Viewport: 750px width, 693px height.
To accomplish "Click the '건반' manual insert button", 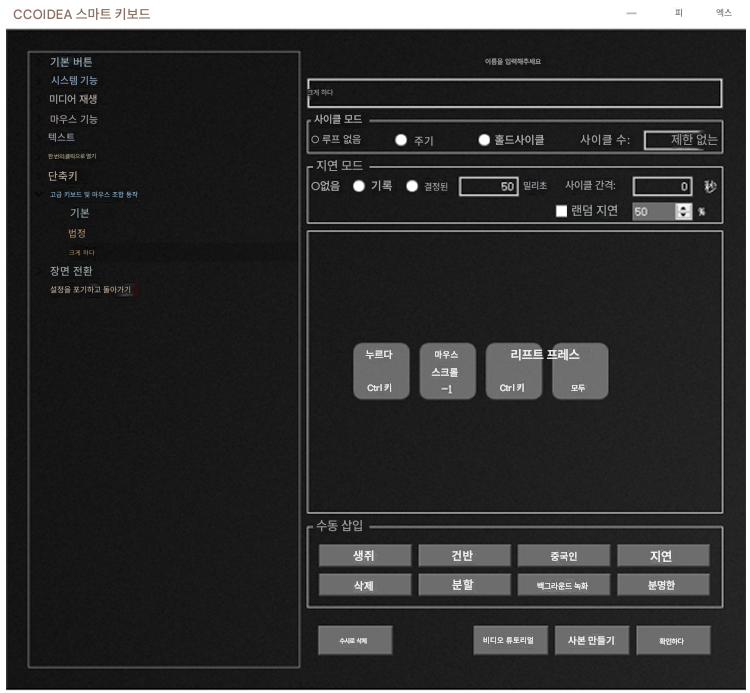I will [464, 556].
